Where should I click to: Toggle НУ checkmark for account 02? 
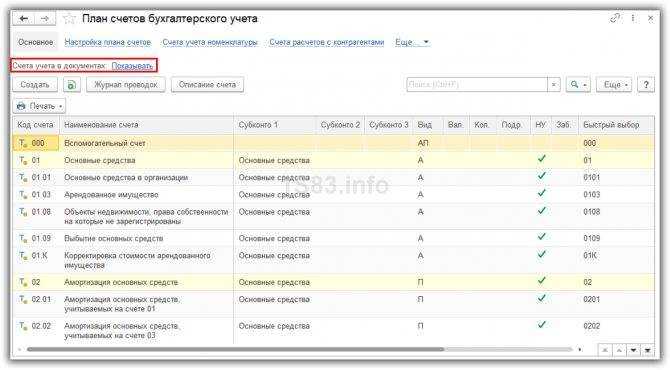tap(541, 281)
